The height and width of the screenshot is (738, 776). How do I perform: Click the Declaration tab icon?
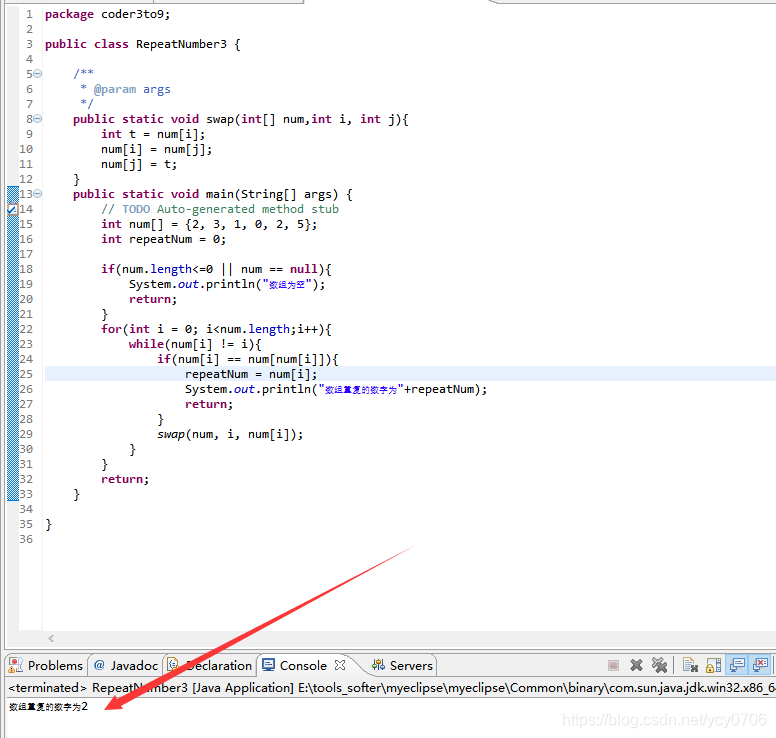(173, 665)
